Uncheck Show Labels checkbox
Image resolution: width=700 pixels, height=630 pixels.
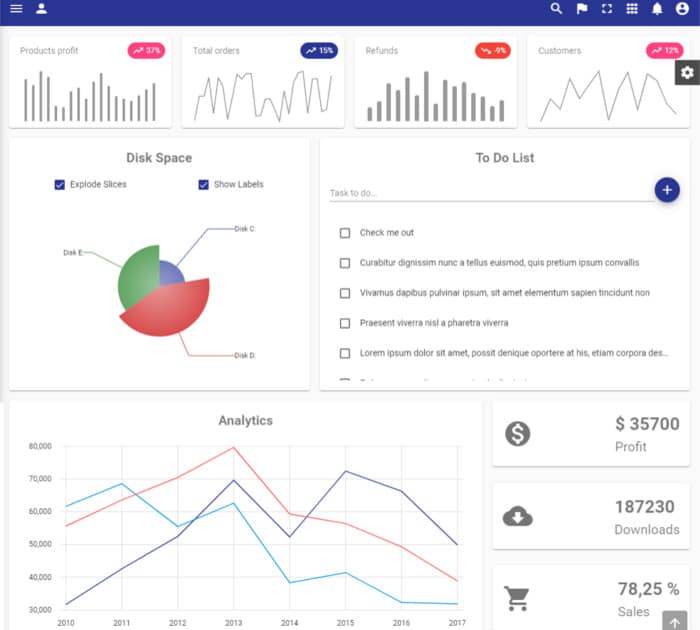tap(204, 184)
